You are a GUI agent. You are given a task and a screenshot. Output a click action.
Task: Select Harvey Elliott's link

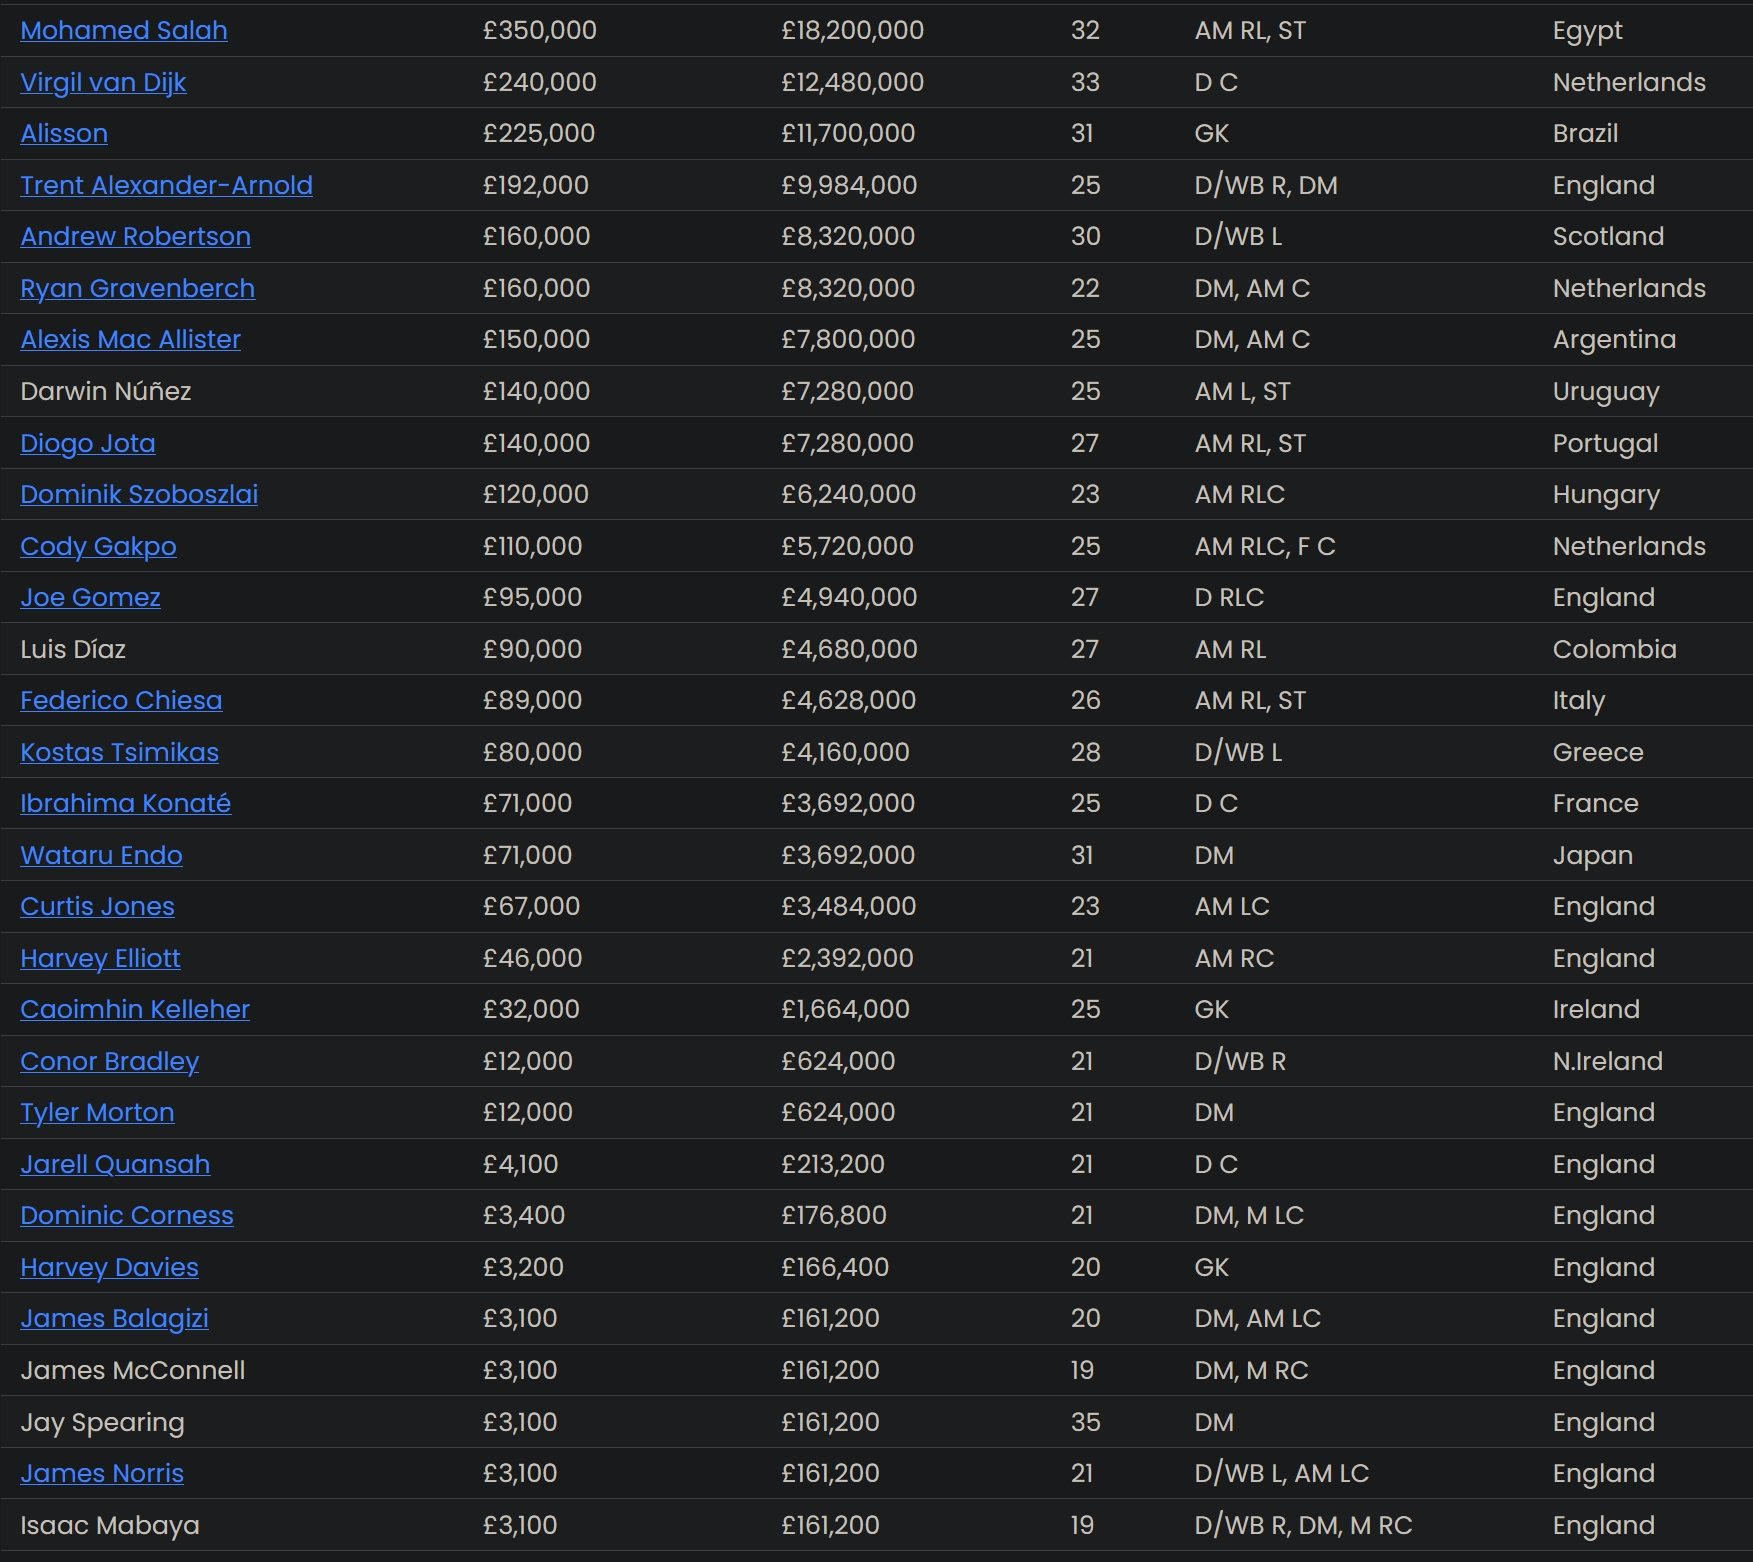click(100, 958)
